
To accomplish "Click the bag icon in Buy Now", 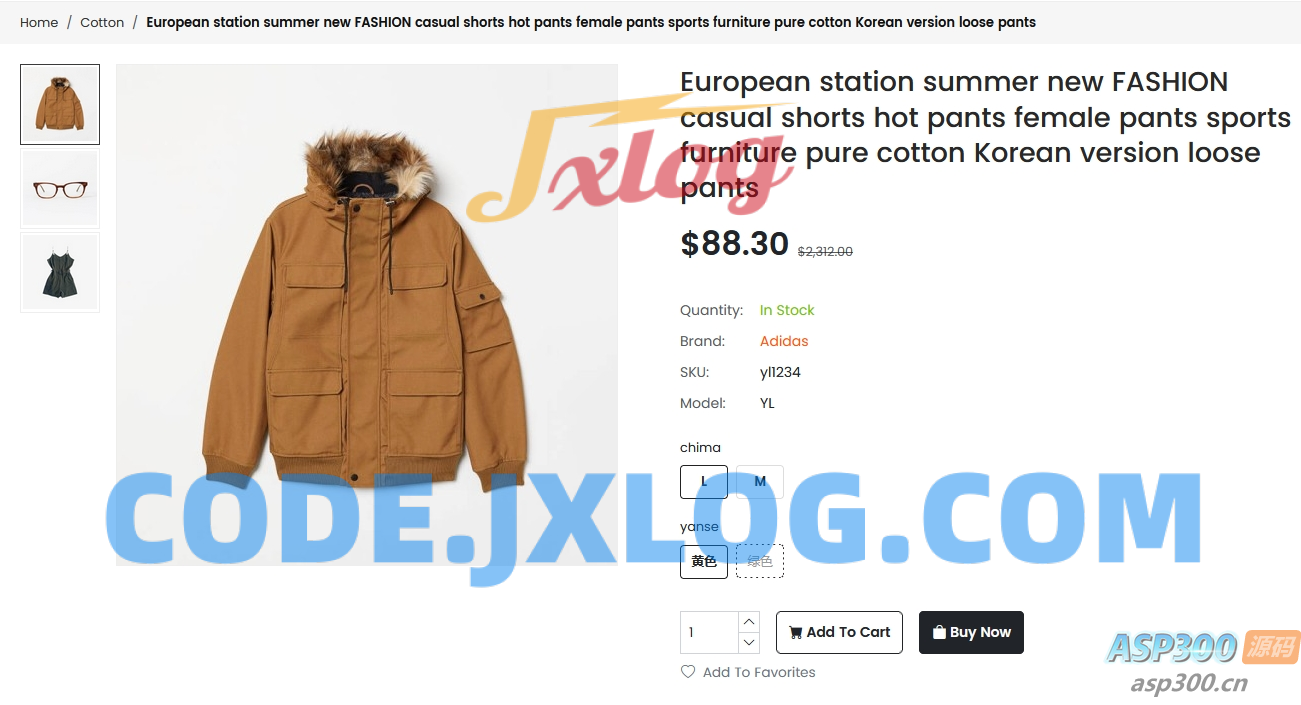I will pos(939,632).
